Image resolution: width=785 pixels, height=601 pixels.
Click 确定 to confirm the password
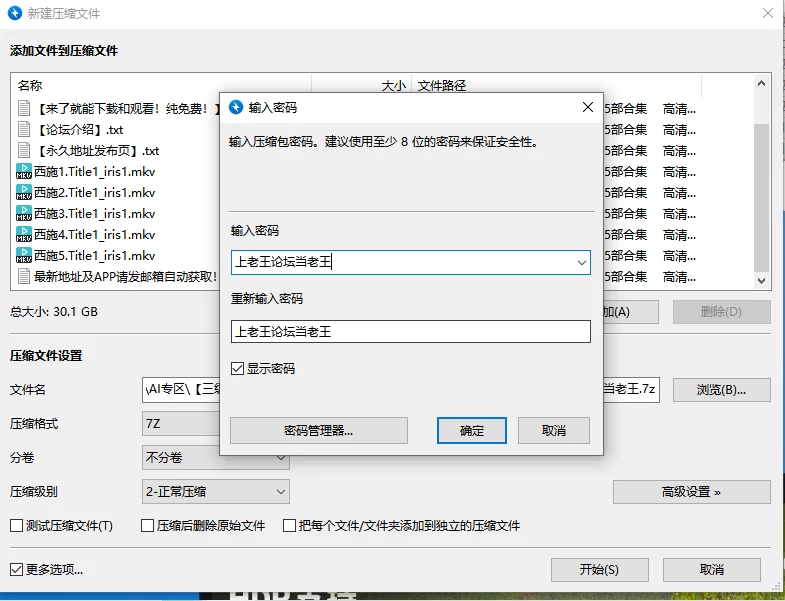(472, 431)
